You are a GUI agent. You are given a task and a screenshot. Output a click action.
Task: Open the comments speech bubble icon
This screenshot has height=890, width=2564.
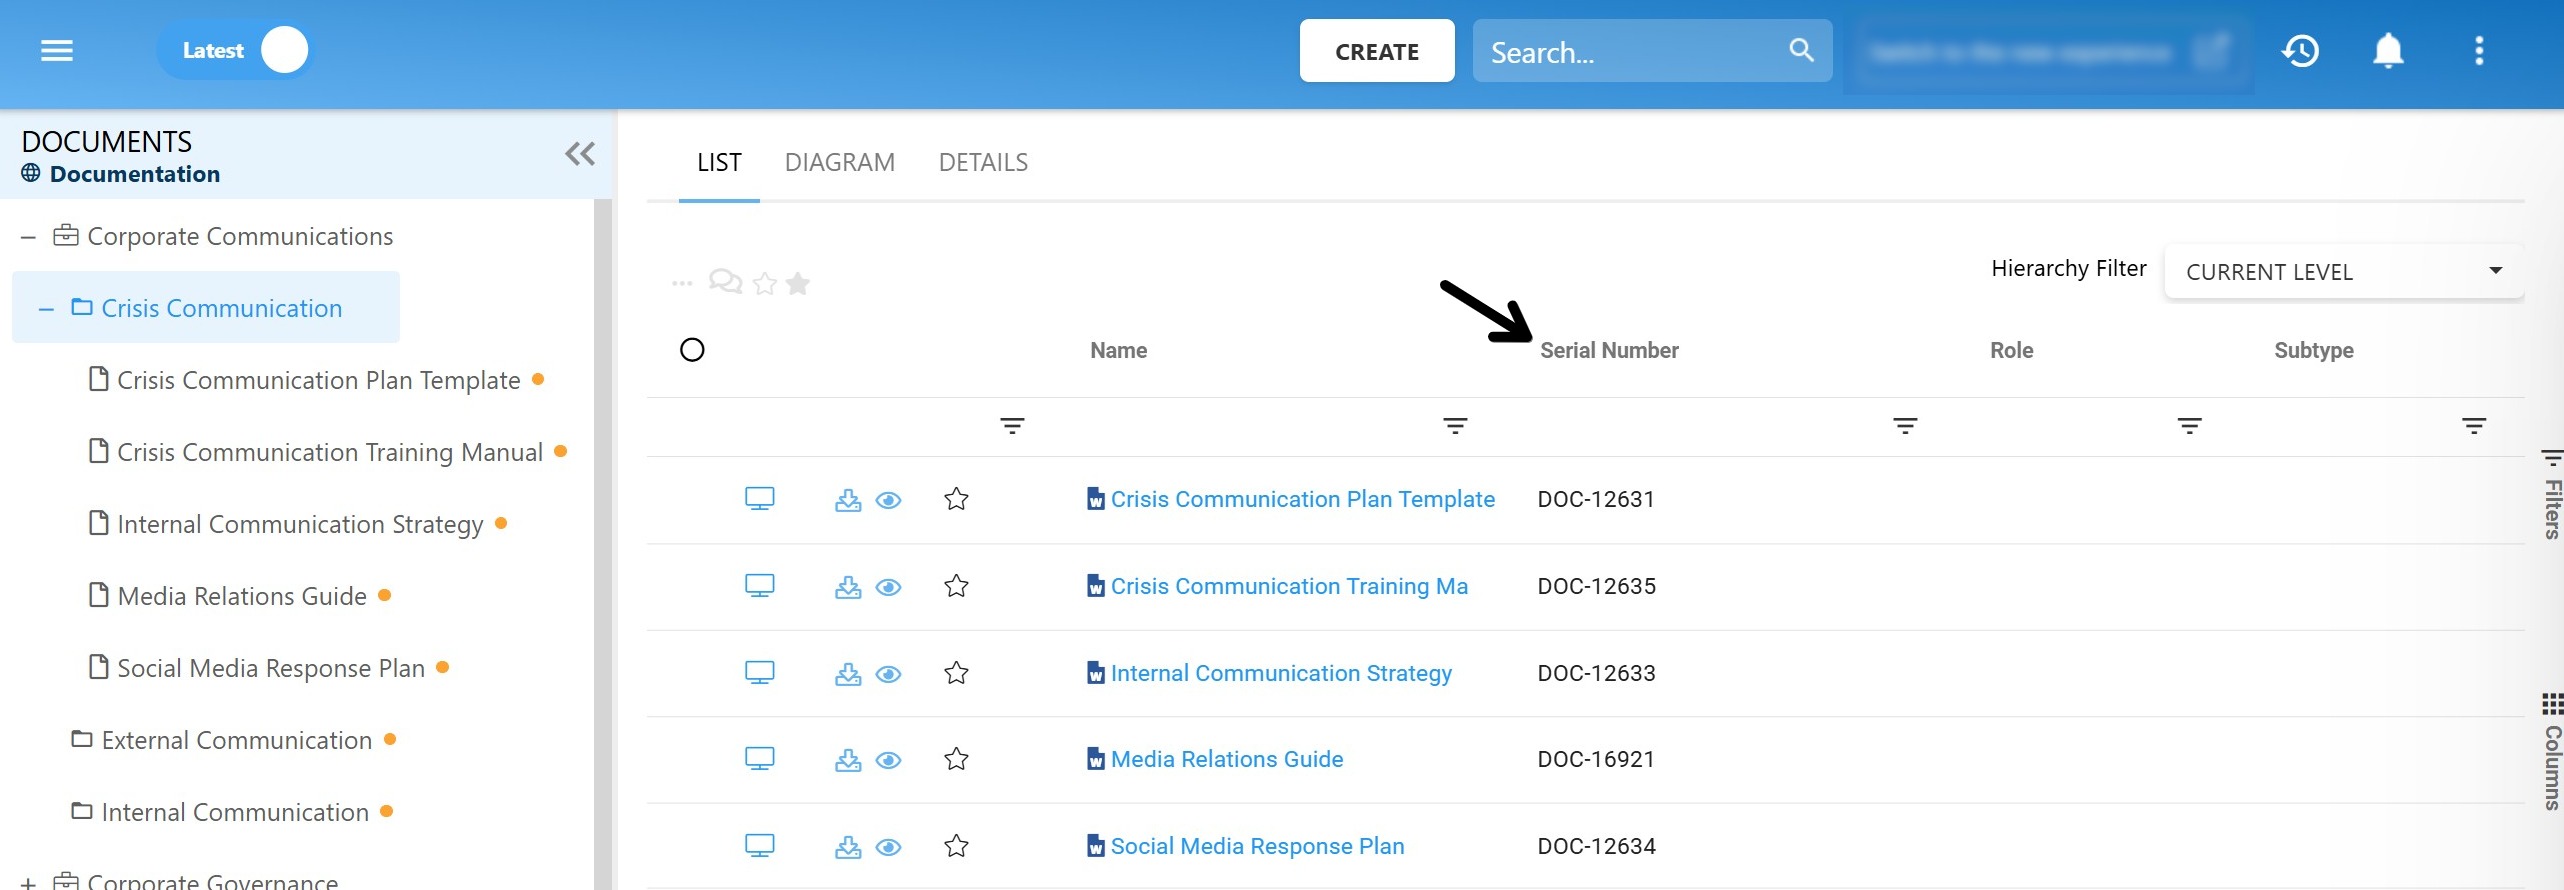(x=725, y=283)
